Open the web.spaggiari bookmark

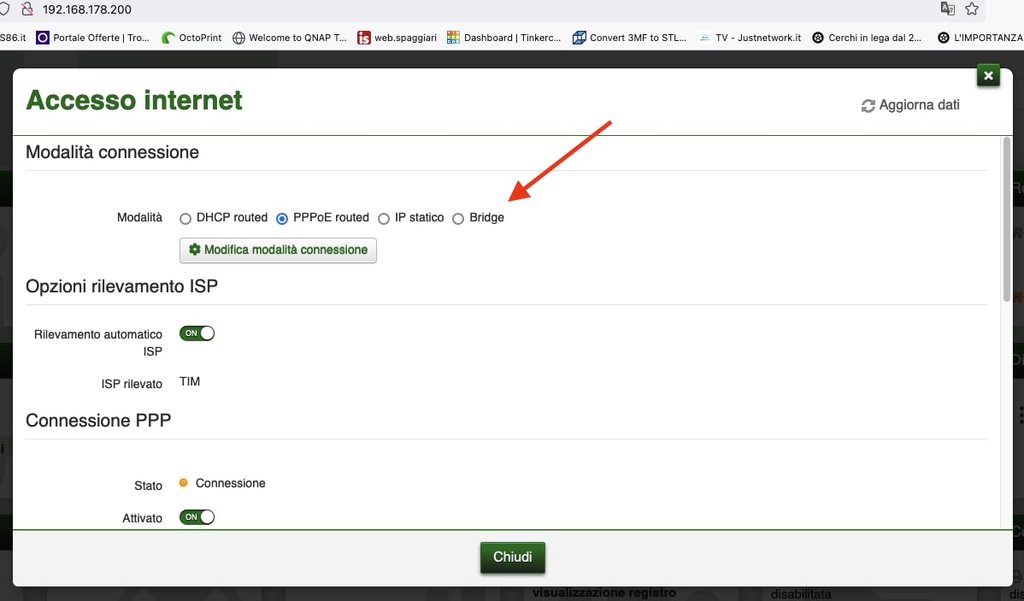point(397,38)
